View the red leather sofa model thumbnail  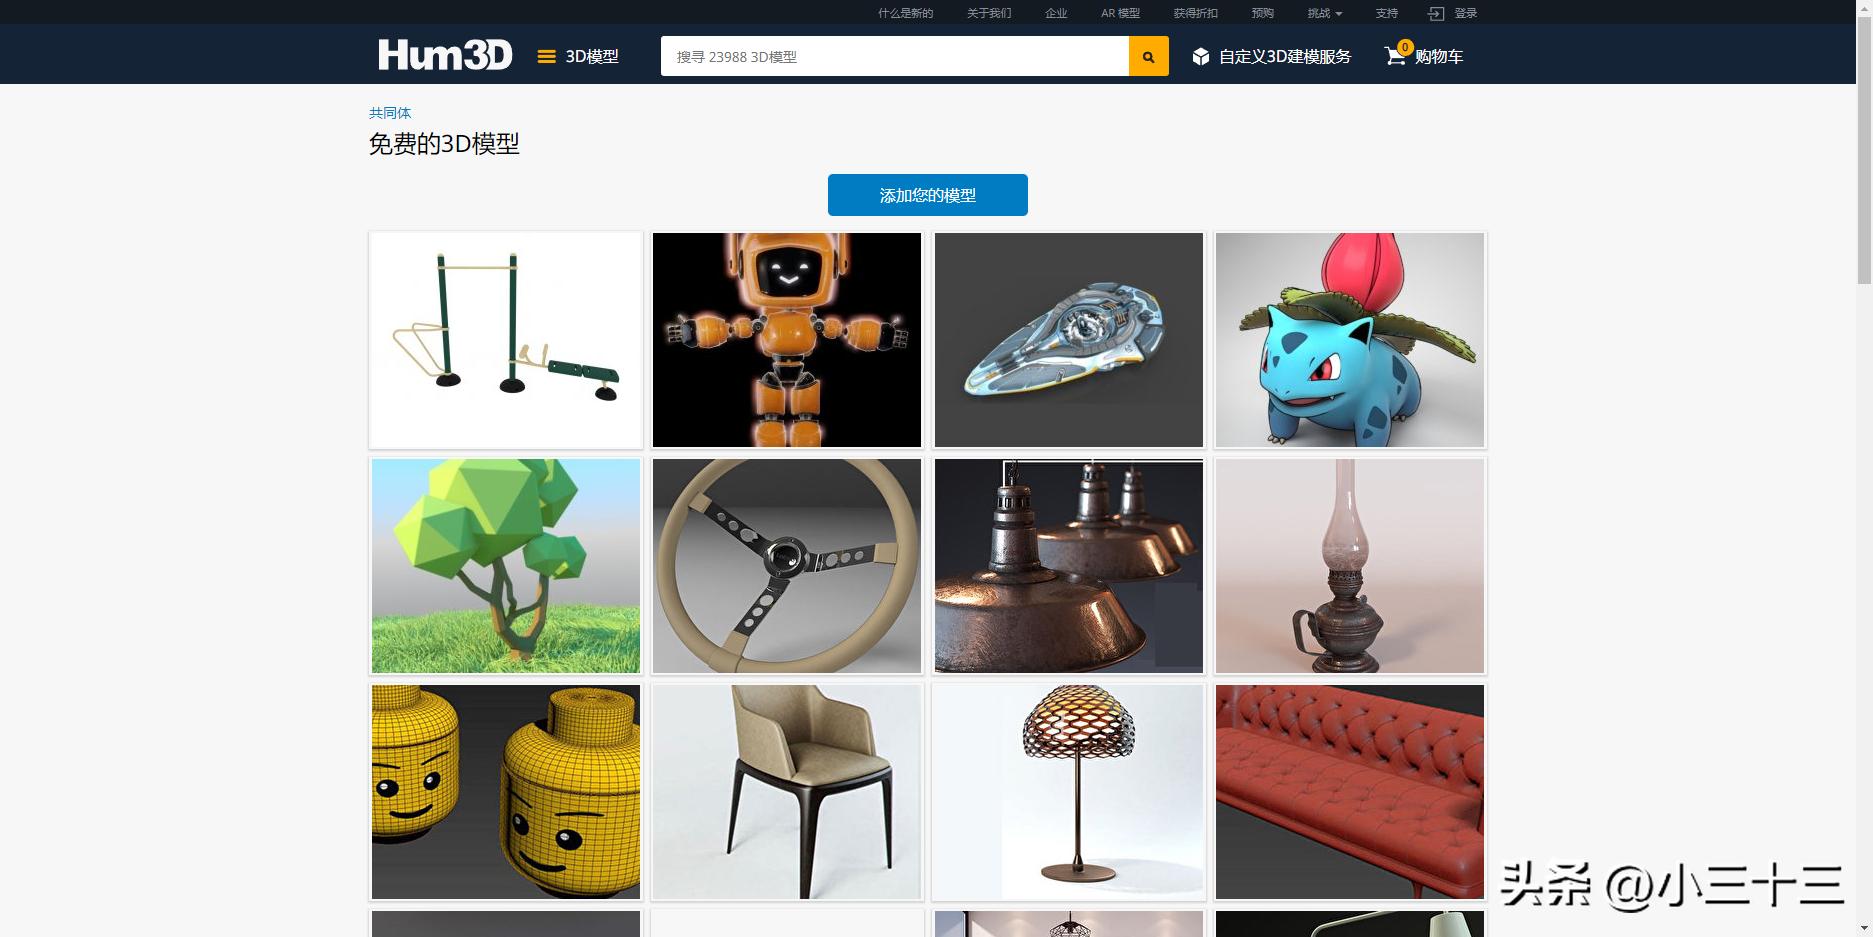click(1350, 792)
